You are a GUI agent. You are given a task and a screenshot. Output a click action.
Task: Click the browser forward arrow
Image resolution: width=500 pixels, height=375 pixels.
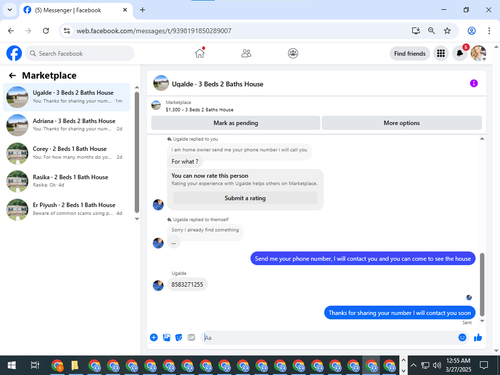coord(28,31)
